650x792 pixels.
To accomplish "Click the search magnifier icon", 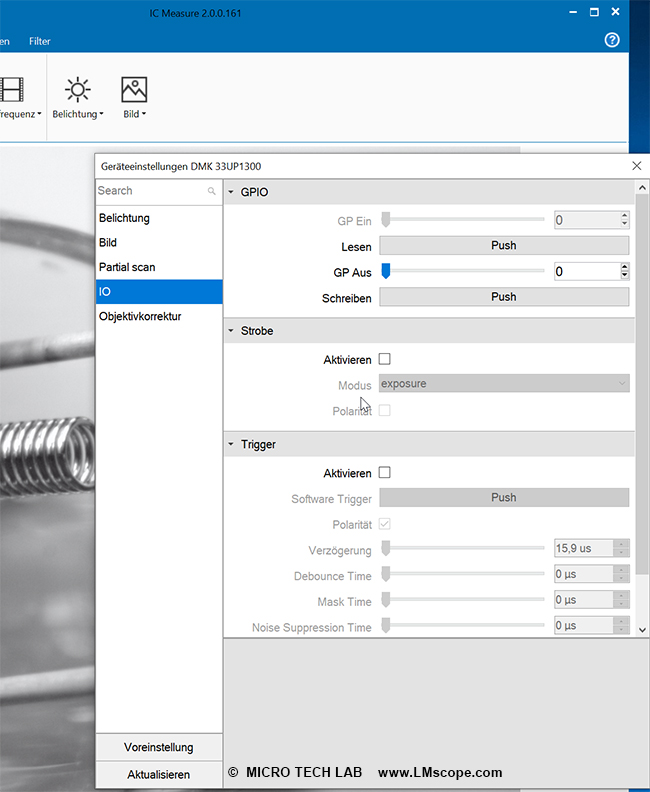I will 211,191.
